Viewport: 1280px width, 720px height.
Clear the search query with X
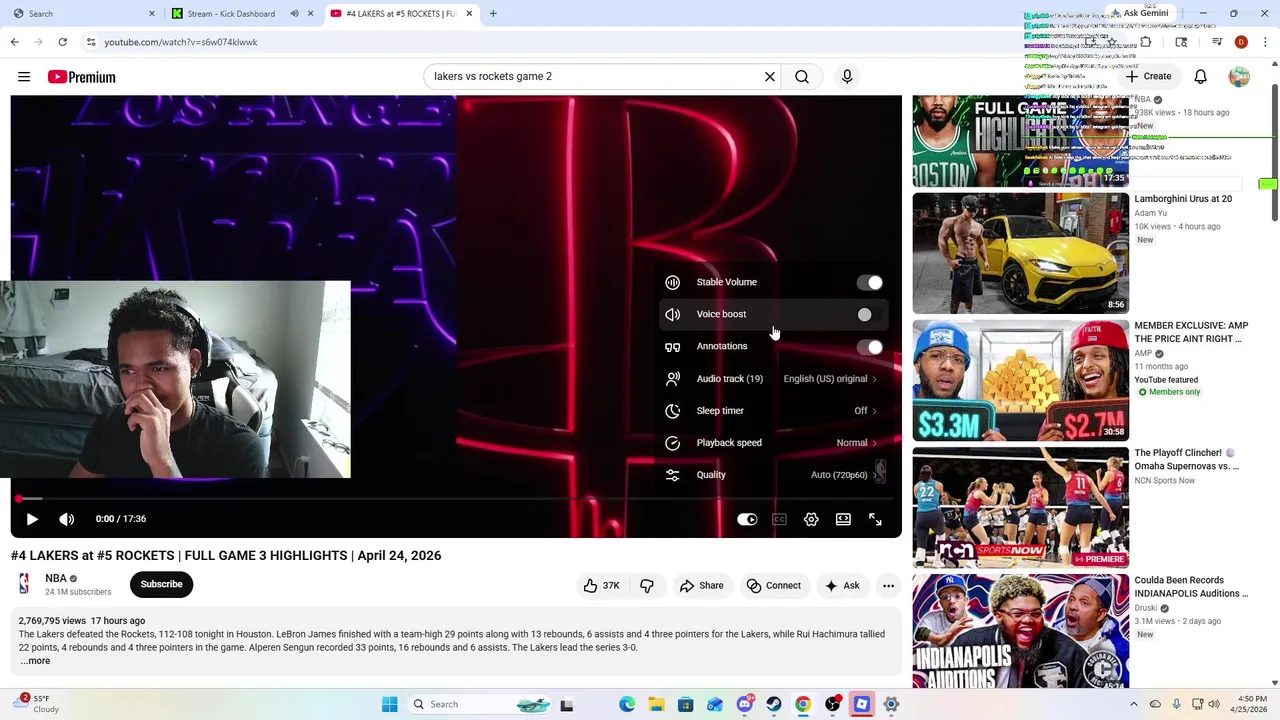(x=770, y=77)
